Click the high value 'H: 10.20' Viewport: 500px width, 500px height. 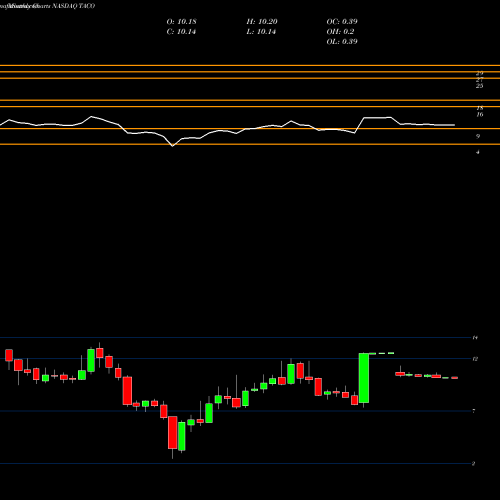click(262, 21)
